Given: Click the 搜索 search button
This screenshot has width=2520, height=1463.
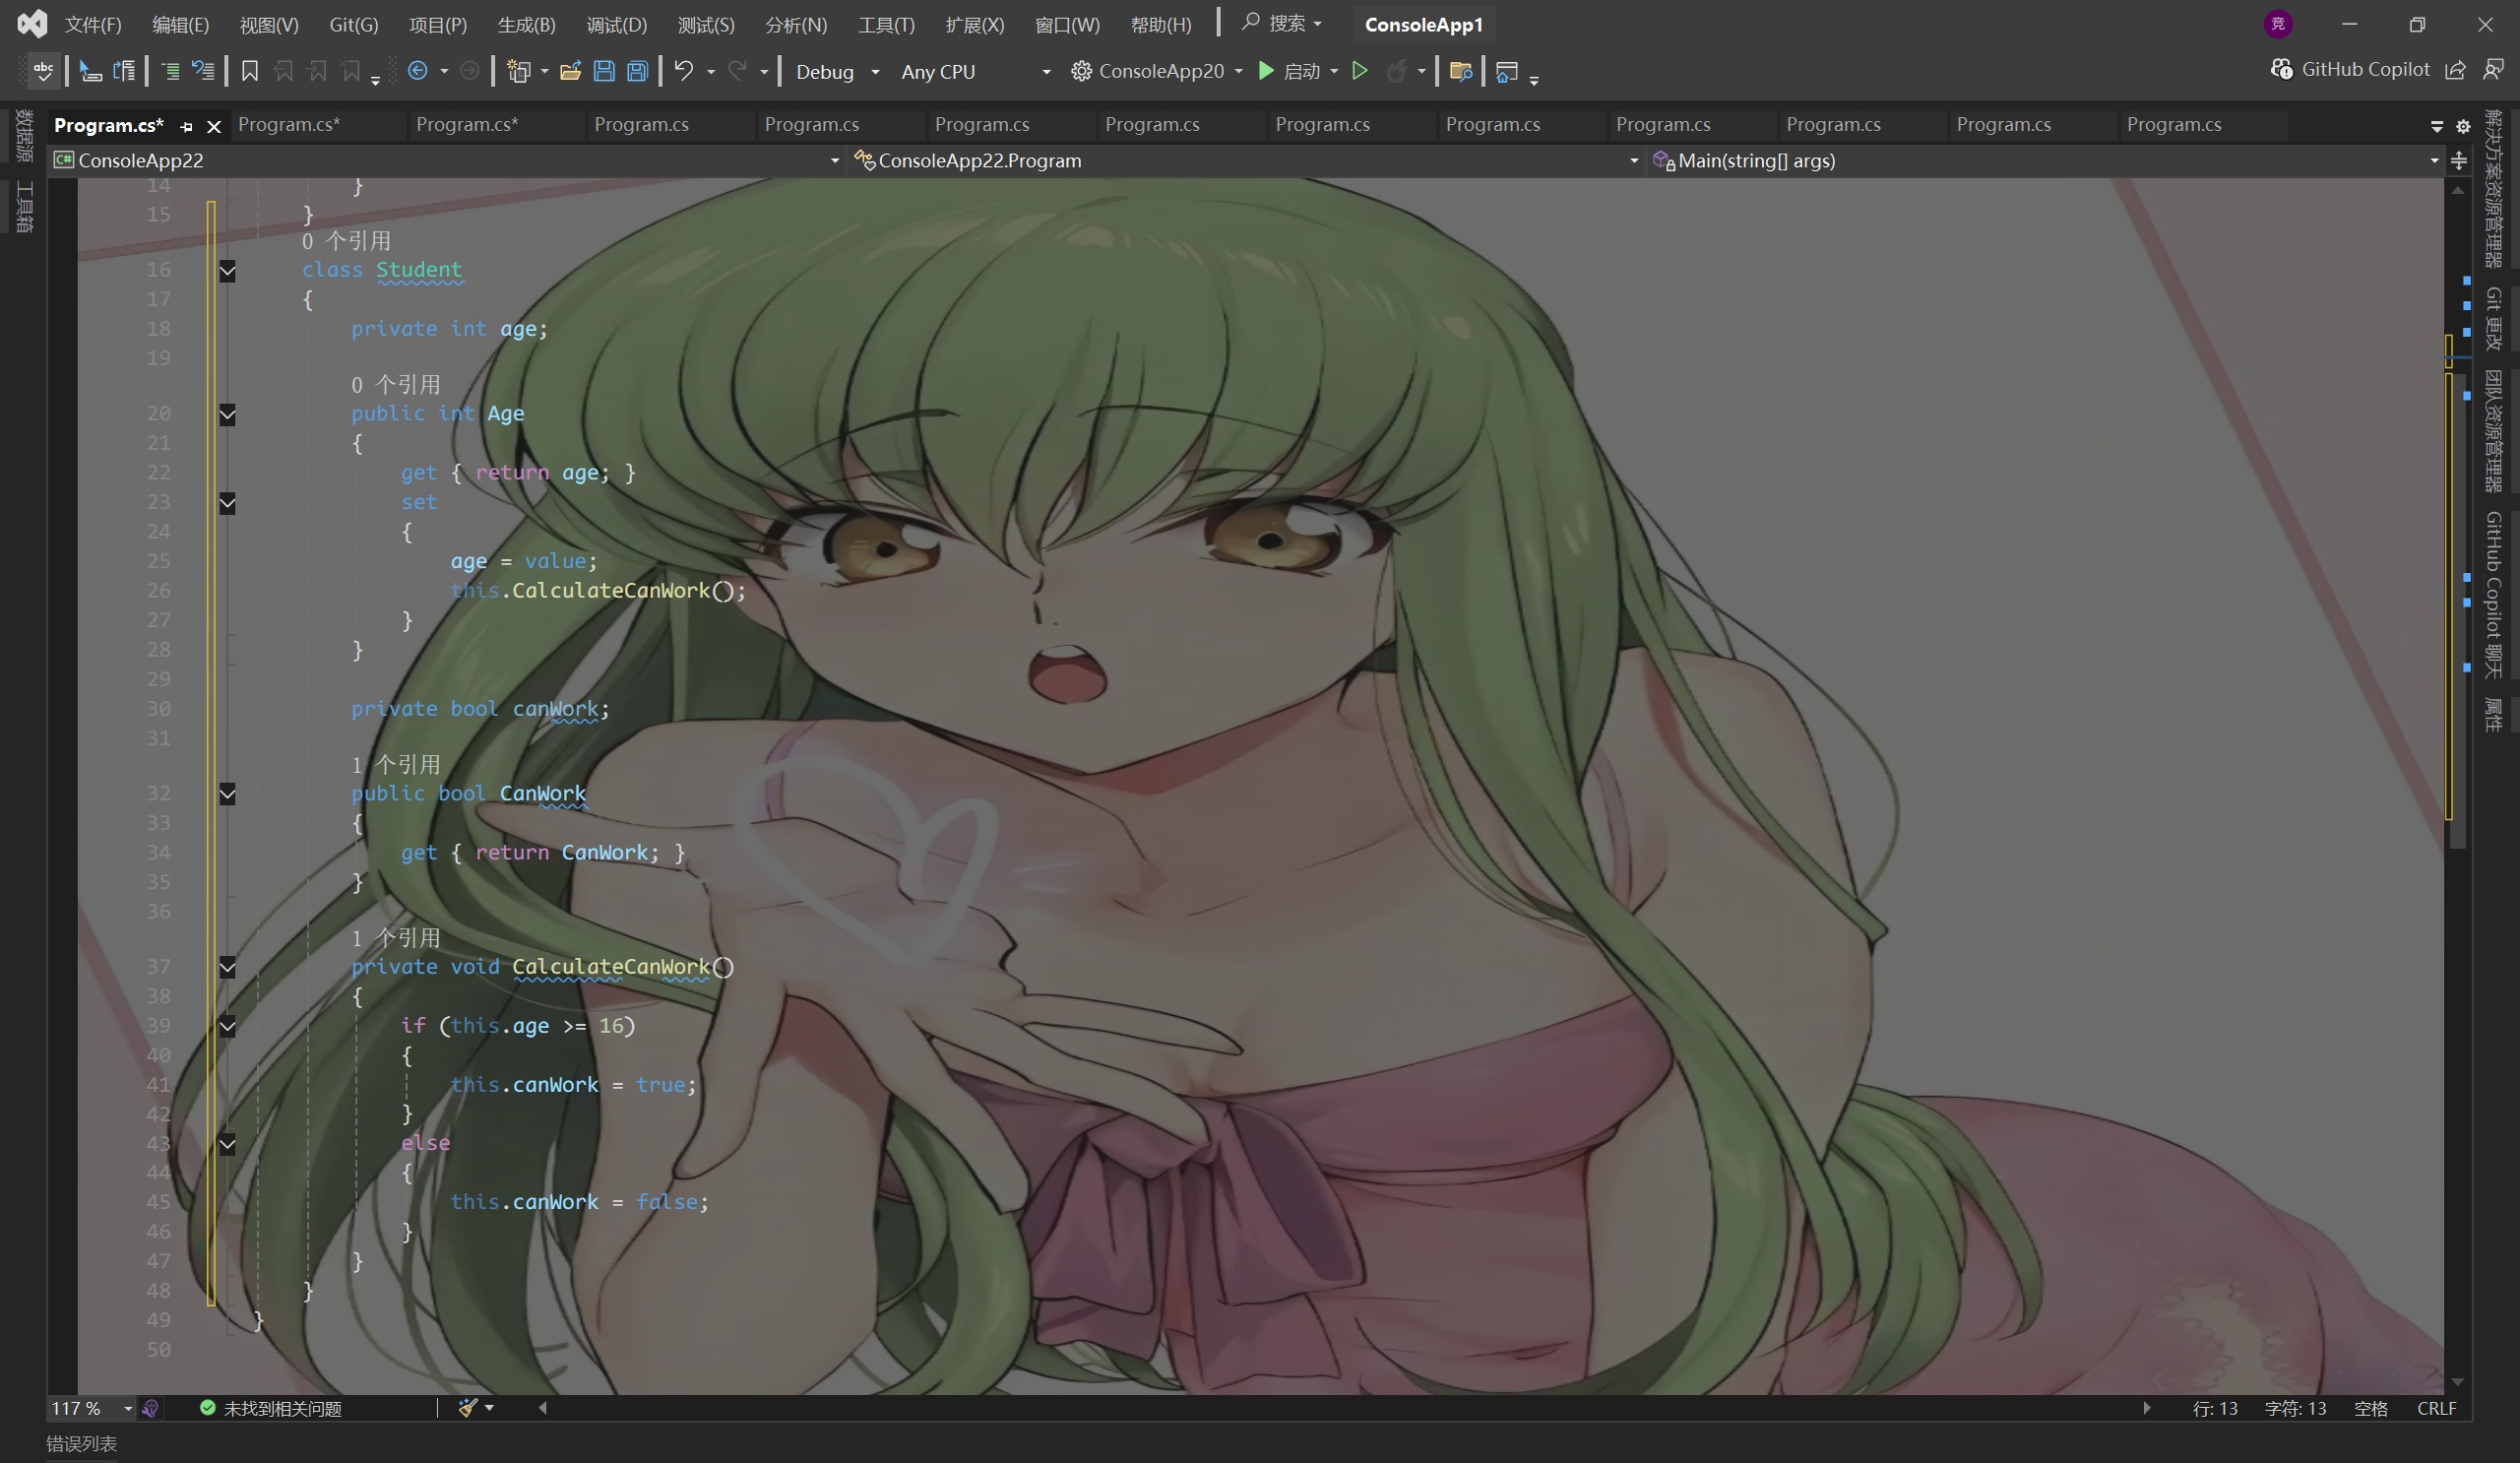Looking at the screenshot, I should click(1283, 23).
